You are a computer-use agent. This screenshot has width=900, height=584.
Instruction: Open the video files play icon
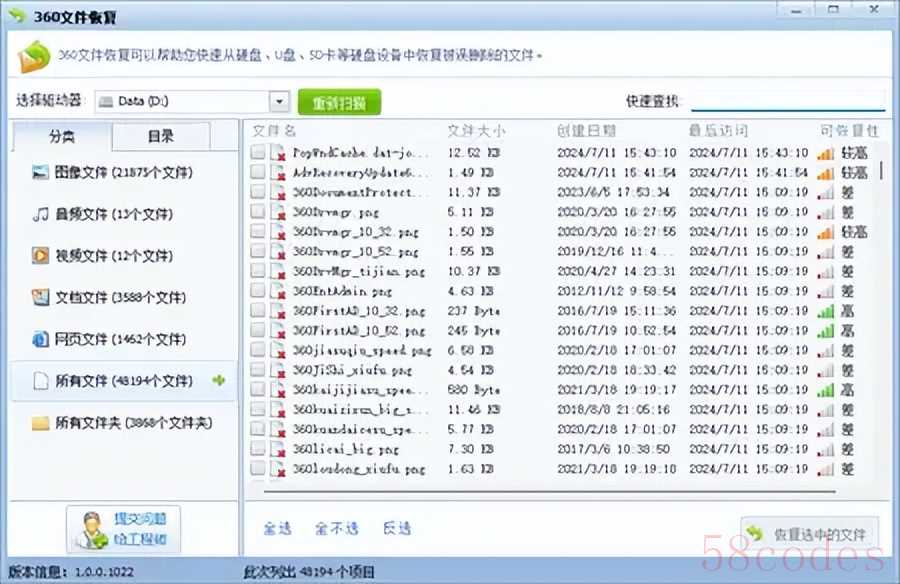point(40,256)
